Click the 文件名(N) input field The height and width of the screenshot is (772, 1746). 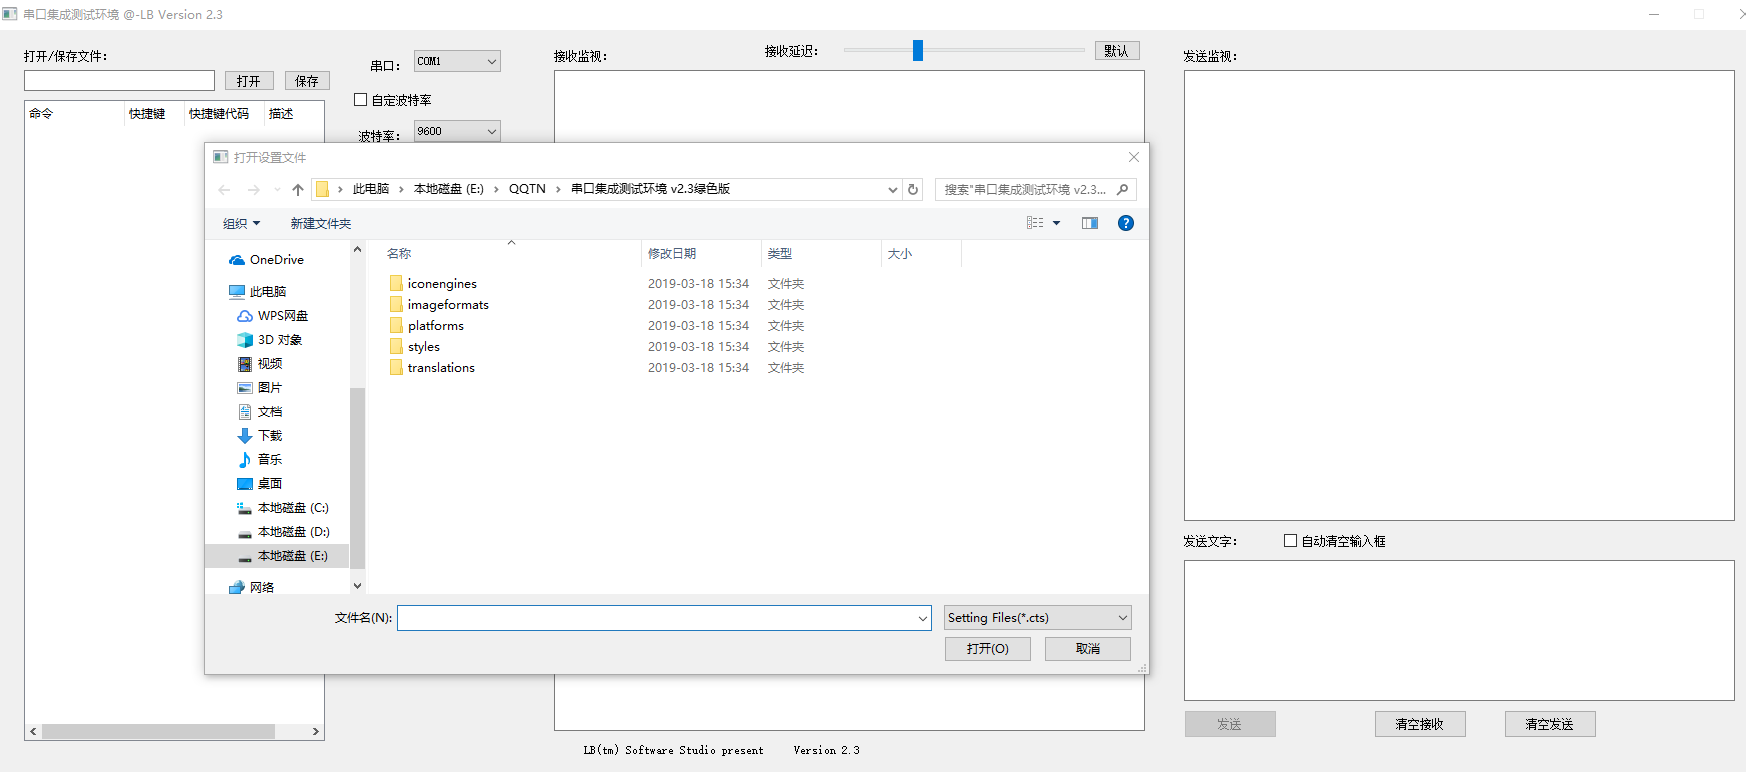664,618
